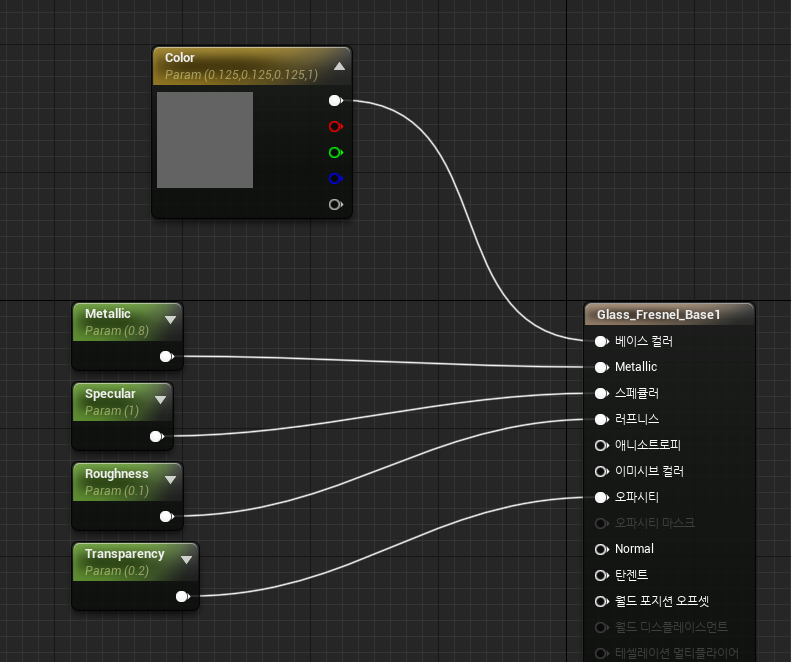Click the 이미시브 컬러 label
Screen dimensions: 791x662
pyautogui.click(x=649, y=471)
